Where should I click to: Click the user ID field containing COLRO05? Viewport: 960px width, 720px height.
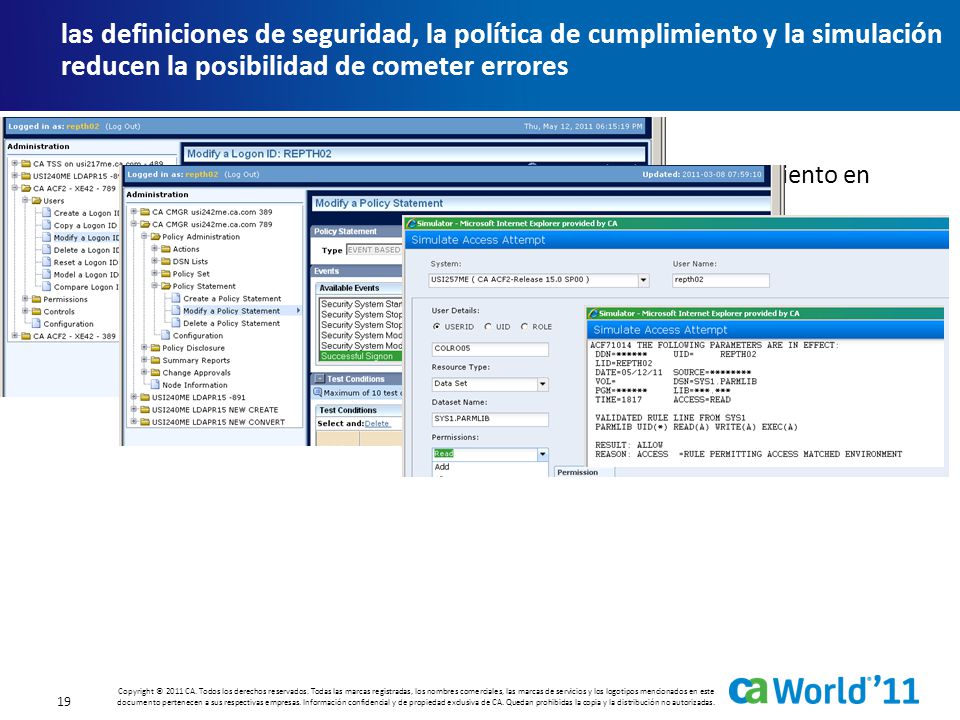490,348
